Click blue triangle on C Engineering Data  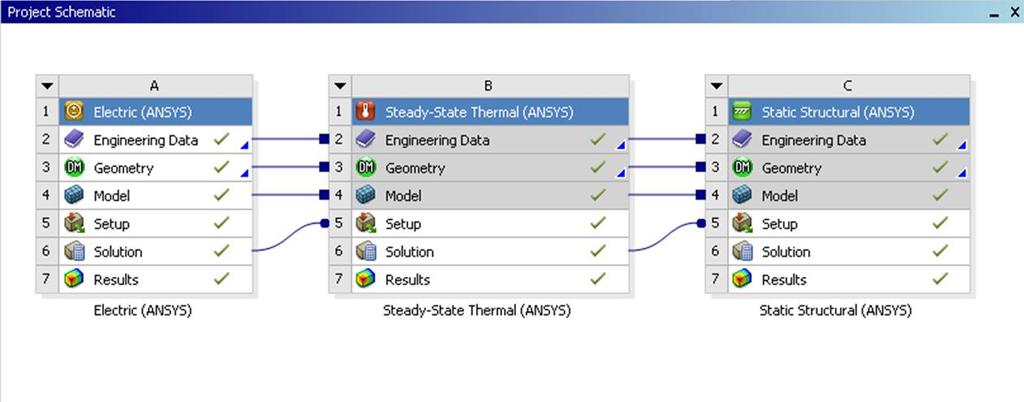[x=962, y=146]
